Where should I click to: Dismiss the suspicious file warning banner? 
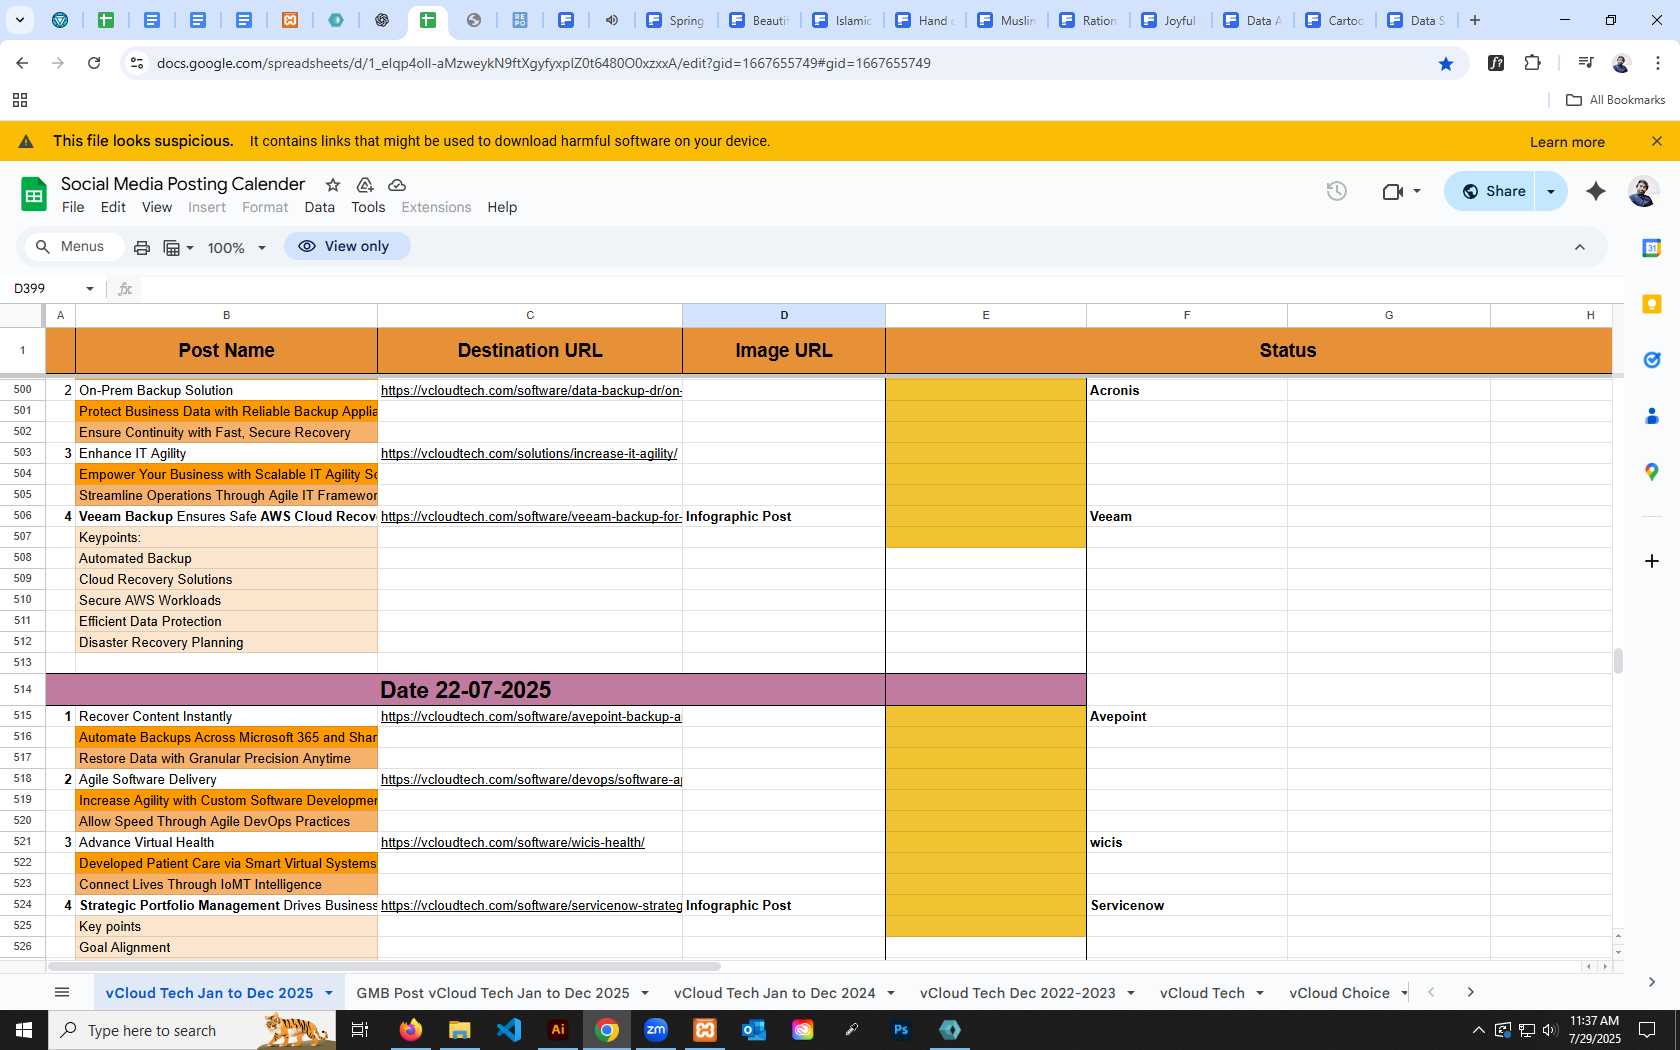pos(1657,141)
